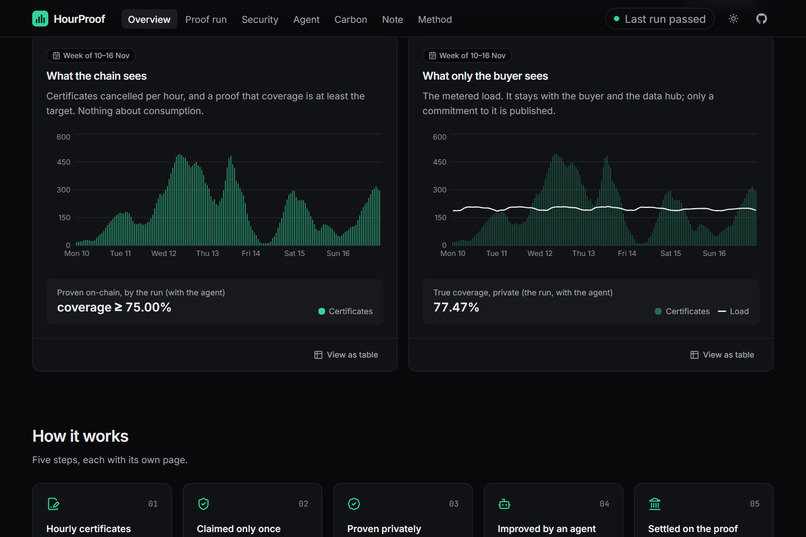Image resolution: width=806 pixels, height=537 pixels.
Task: Open the Settled on the proof step card
Action: tap(704, 510)
